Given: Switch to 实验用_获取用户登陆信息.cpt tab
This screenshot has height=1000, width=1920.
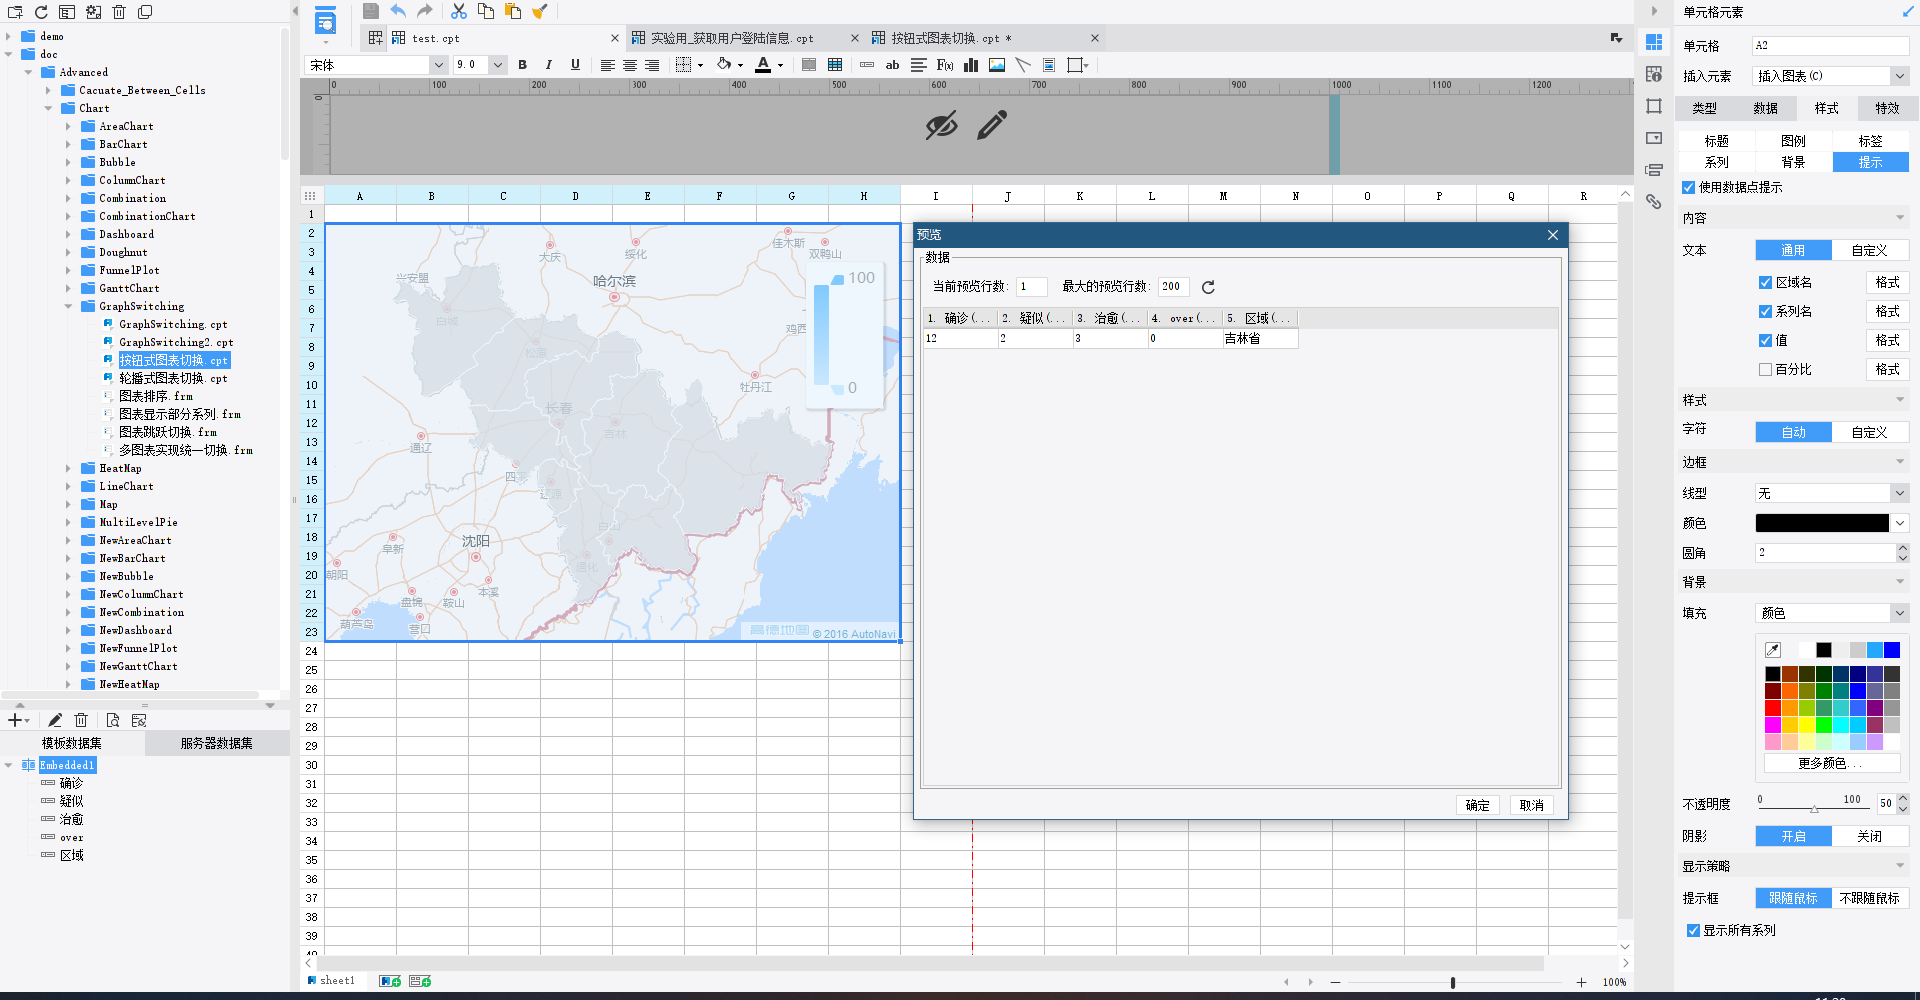Looking at the screenshot, I should pyautogui.click(x=732, y=38).
